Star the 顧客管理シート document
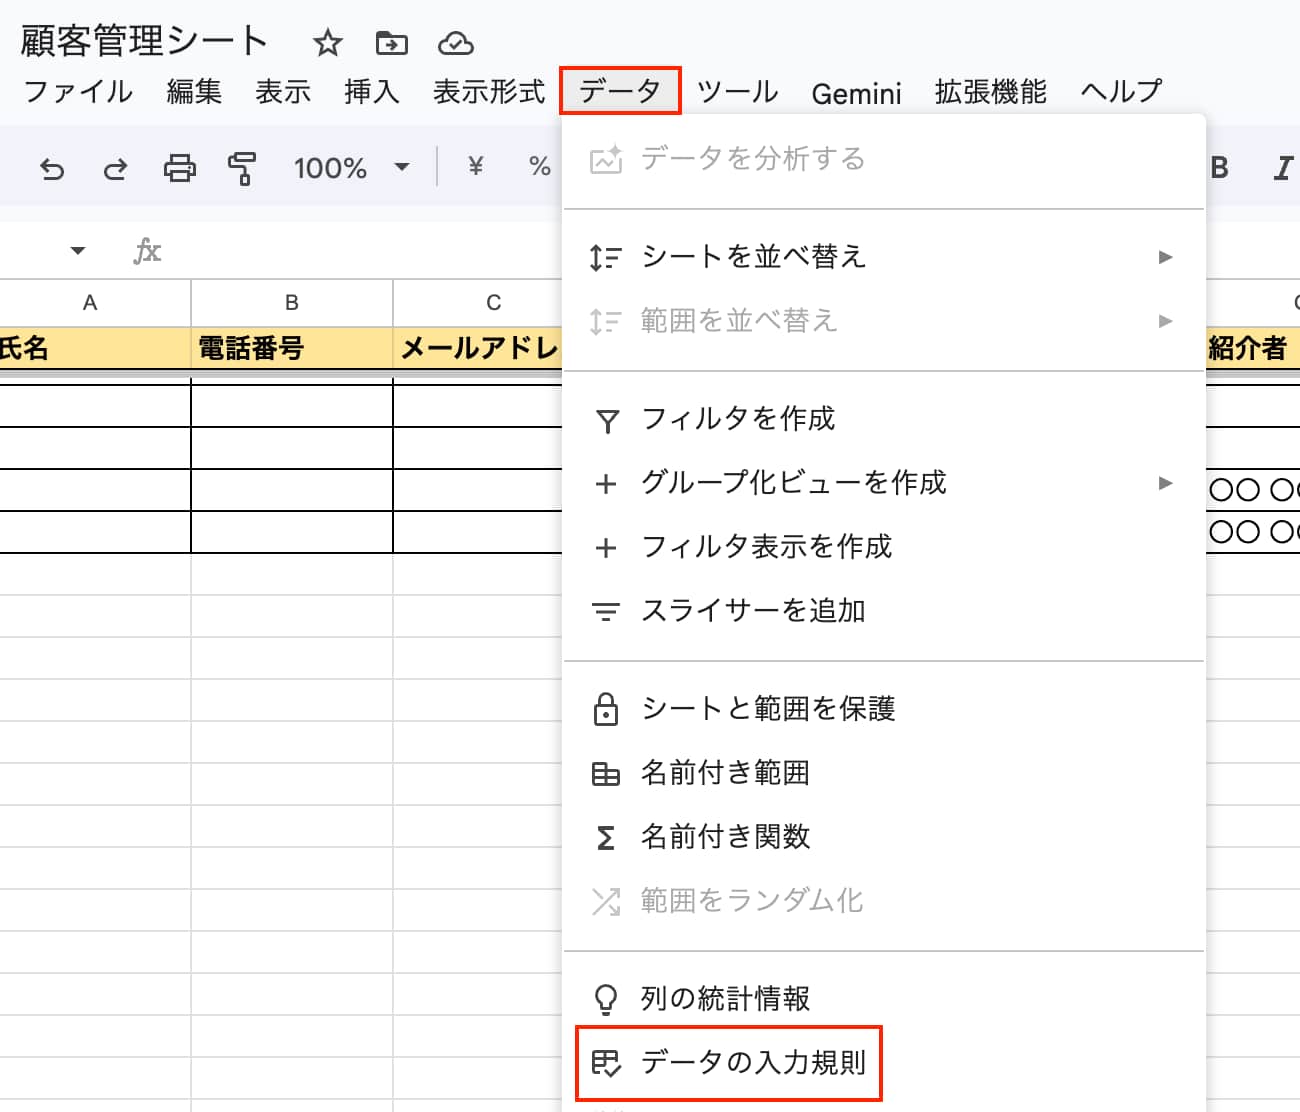This screenshot has width=1300, height=1112. [327, 43]
